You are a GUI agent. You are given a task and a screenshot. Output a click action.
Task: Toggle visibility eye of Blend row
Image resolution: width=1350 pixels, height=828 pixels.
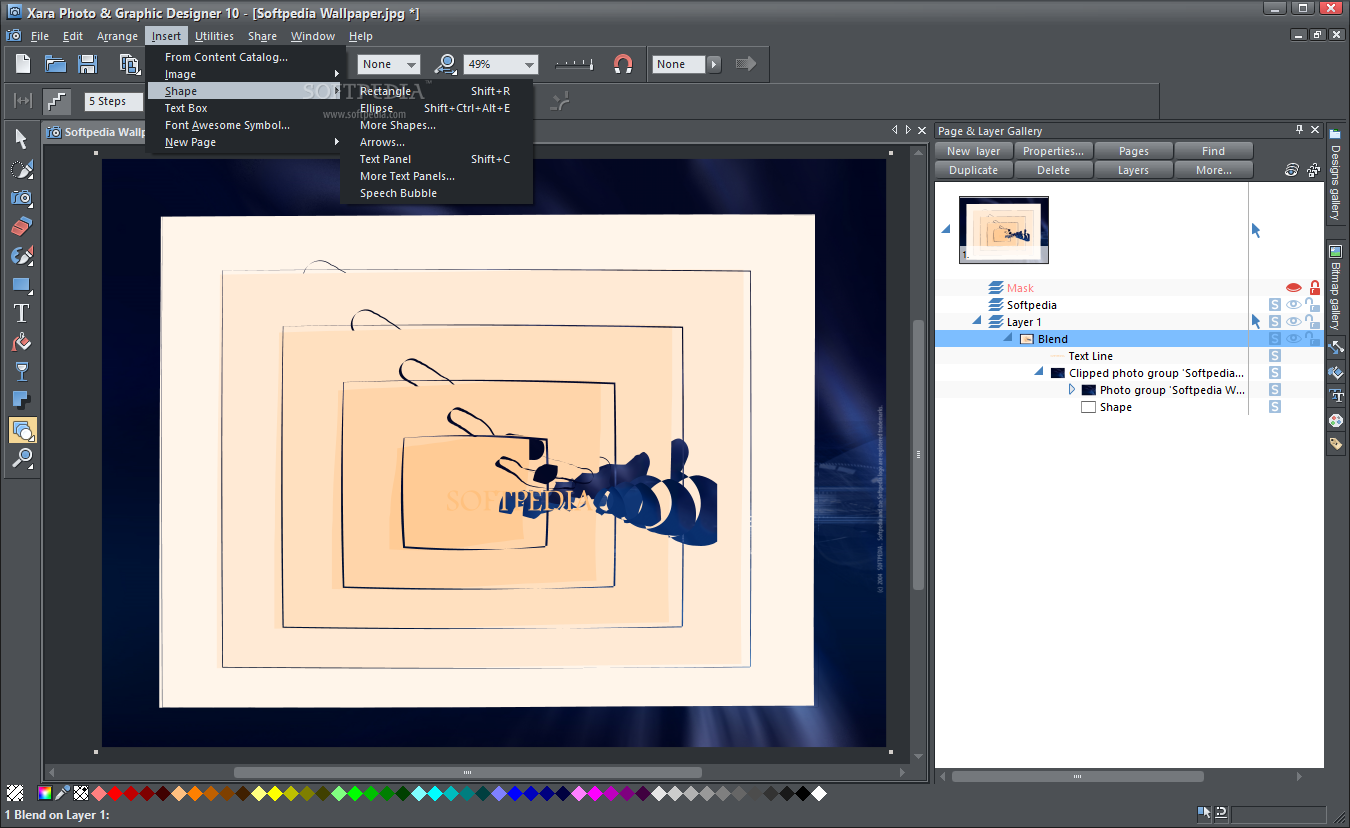pyautogui.click(x=1294, y=339)
